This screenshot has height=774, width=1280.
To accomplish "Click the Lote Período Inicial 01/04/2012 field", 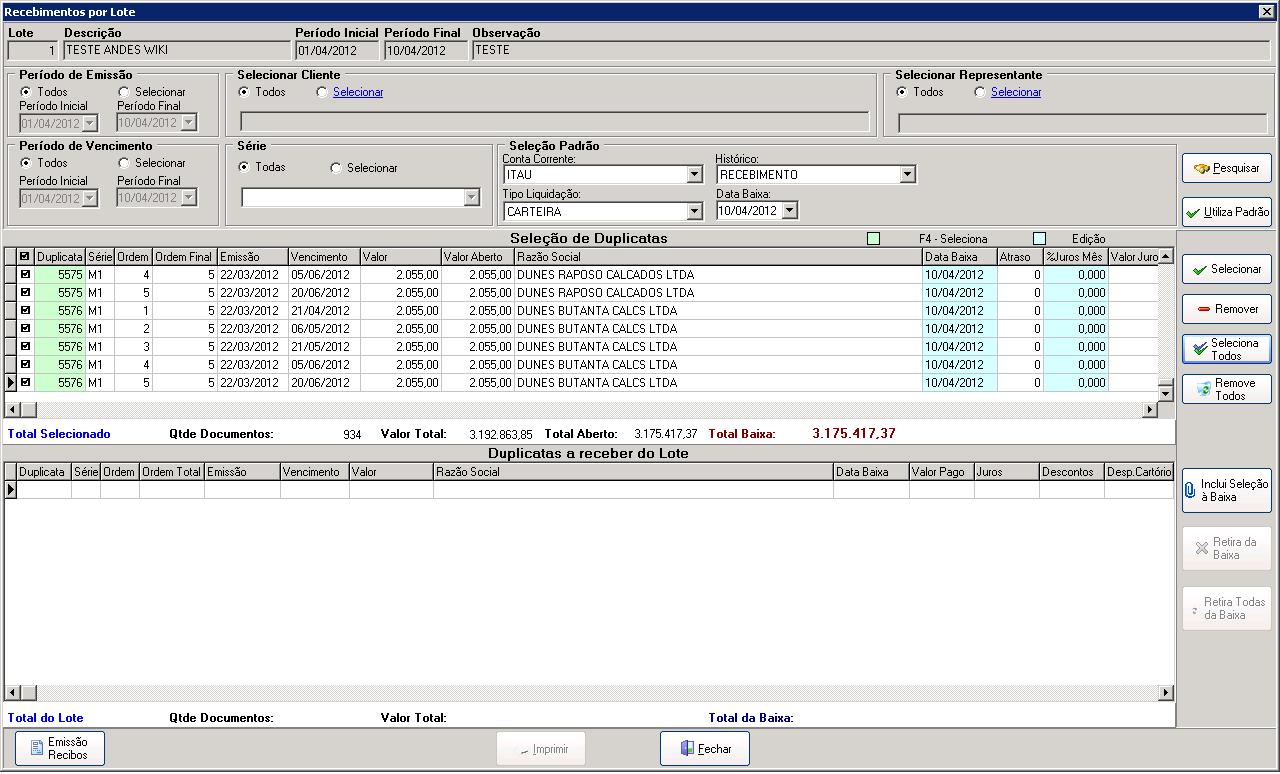I will [337, 50].
